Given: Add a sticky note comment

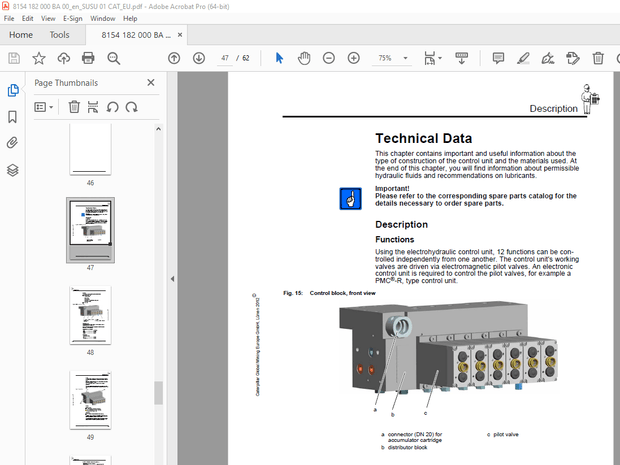Looking at the screenshot, I should pyautogui.click(x=498, y=59).
